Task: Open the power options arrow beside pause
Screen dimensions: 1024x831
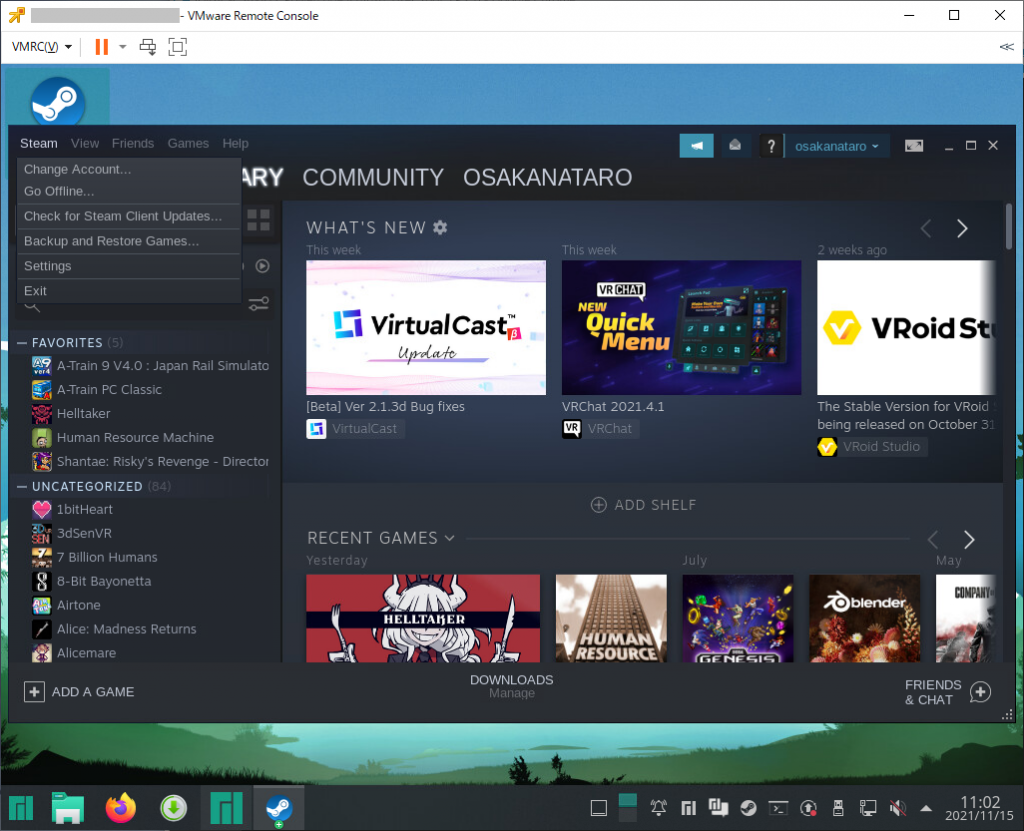Action: 122,46
